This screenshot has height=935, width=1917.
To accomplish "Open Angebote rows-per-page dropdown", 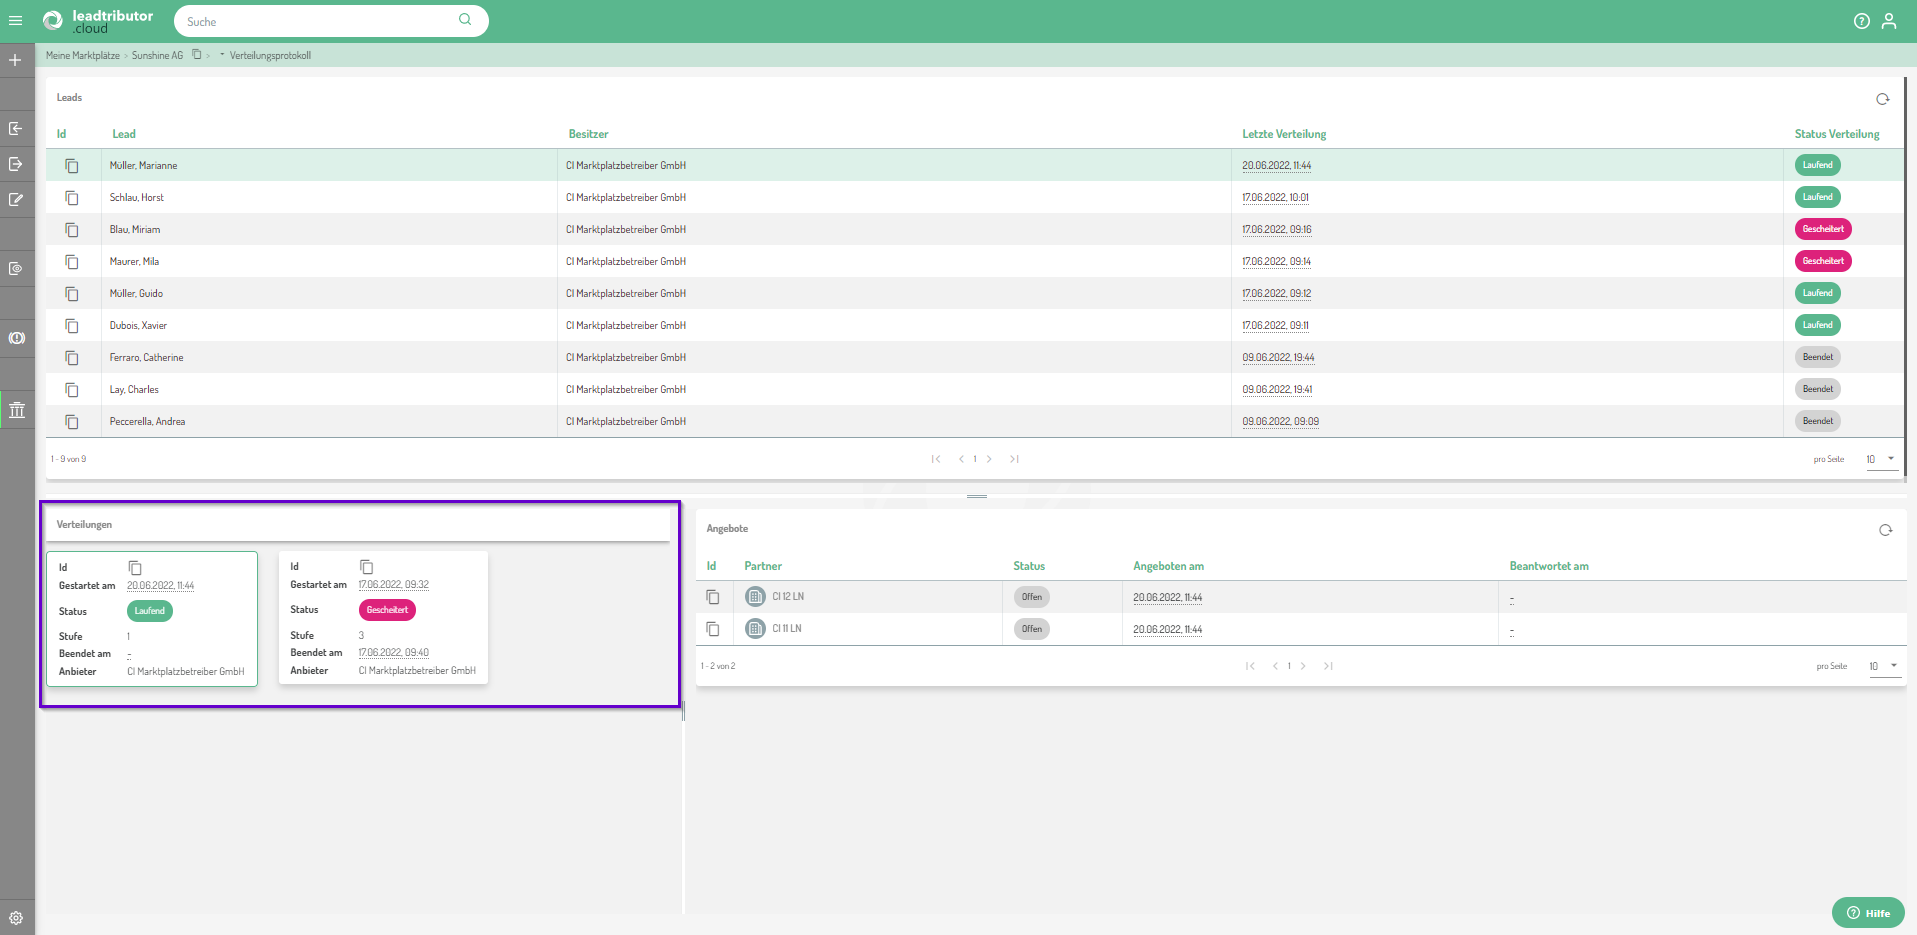I will pos(1883,666).
